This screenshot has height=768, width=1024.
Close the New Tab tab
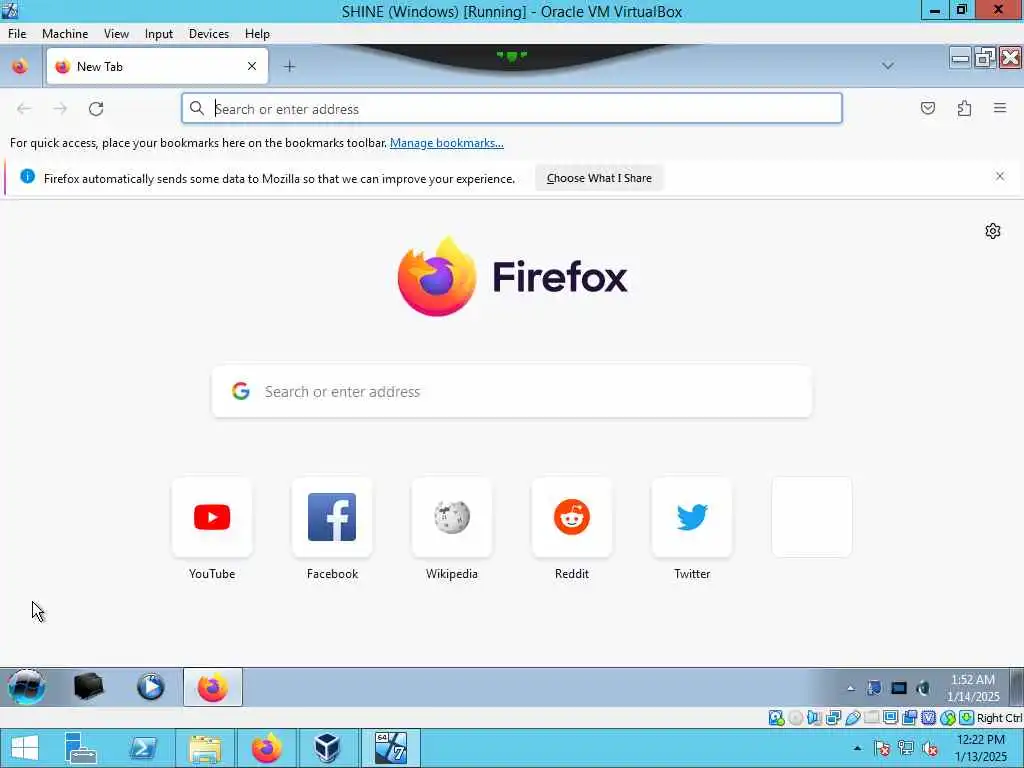tap(252, 66)
